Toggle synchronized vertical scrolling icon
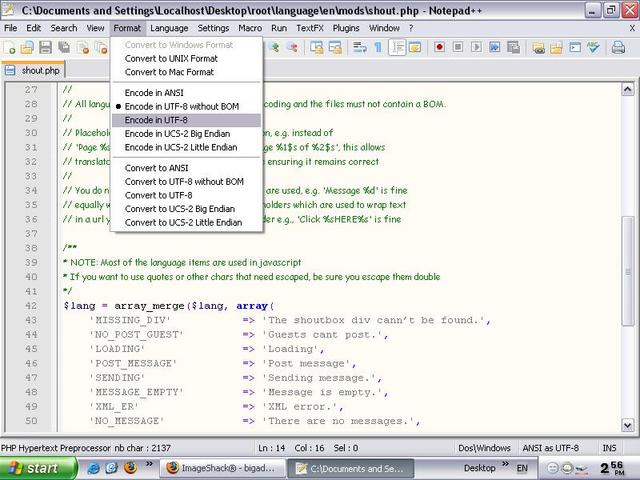The width and height of the screenshot is (640, 480). click(x=316, y=48)
